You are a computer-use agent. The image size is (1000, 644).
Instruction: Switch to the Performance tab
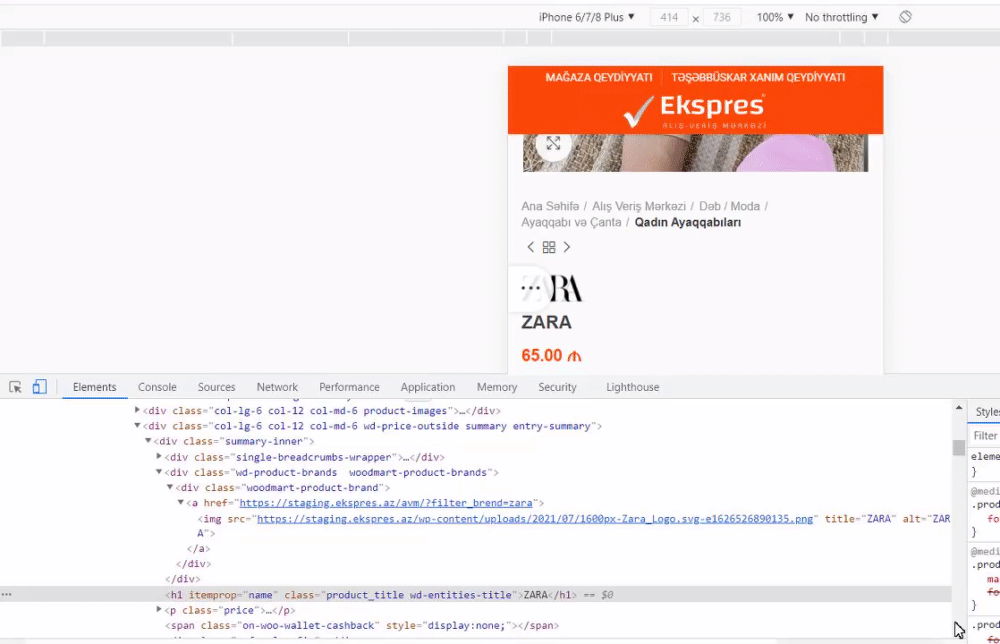click(x=349, y=387)
